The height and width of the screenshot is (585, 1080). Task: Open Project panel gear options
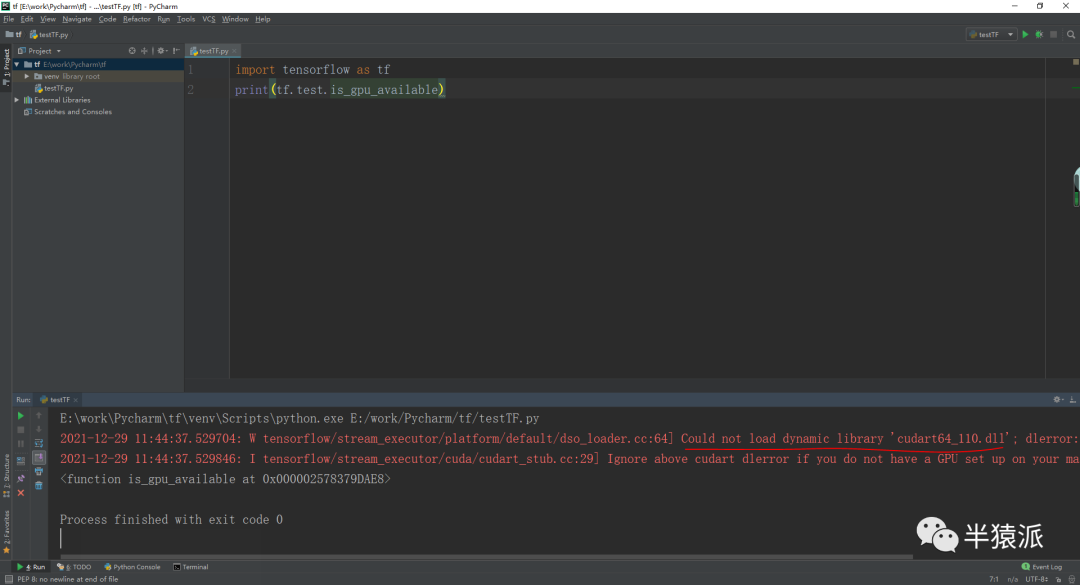pyautogui.click(x=162, y=51)
